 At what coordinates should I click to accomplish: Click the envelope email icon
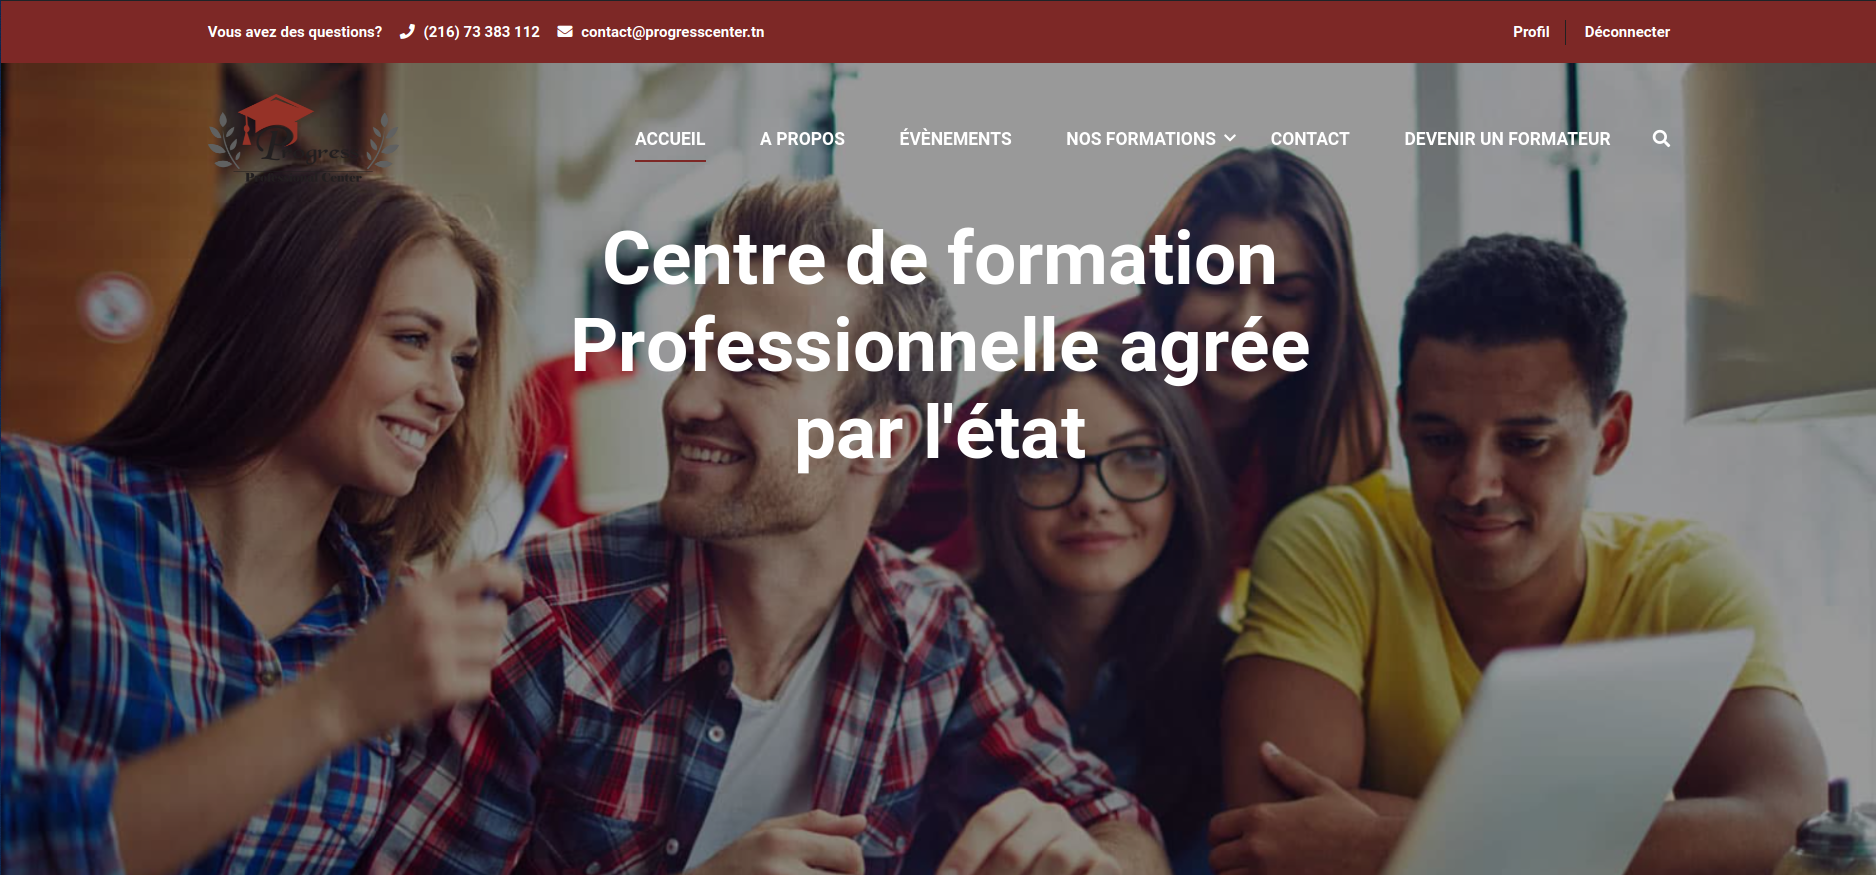tap(565, 32)
